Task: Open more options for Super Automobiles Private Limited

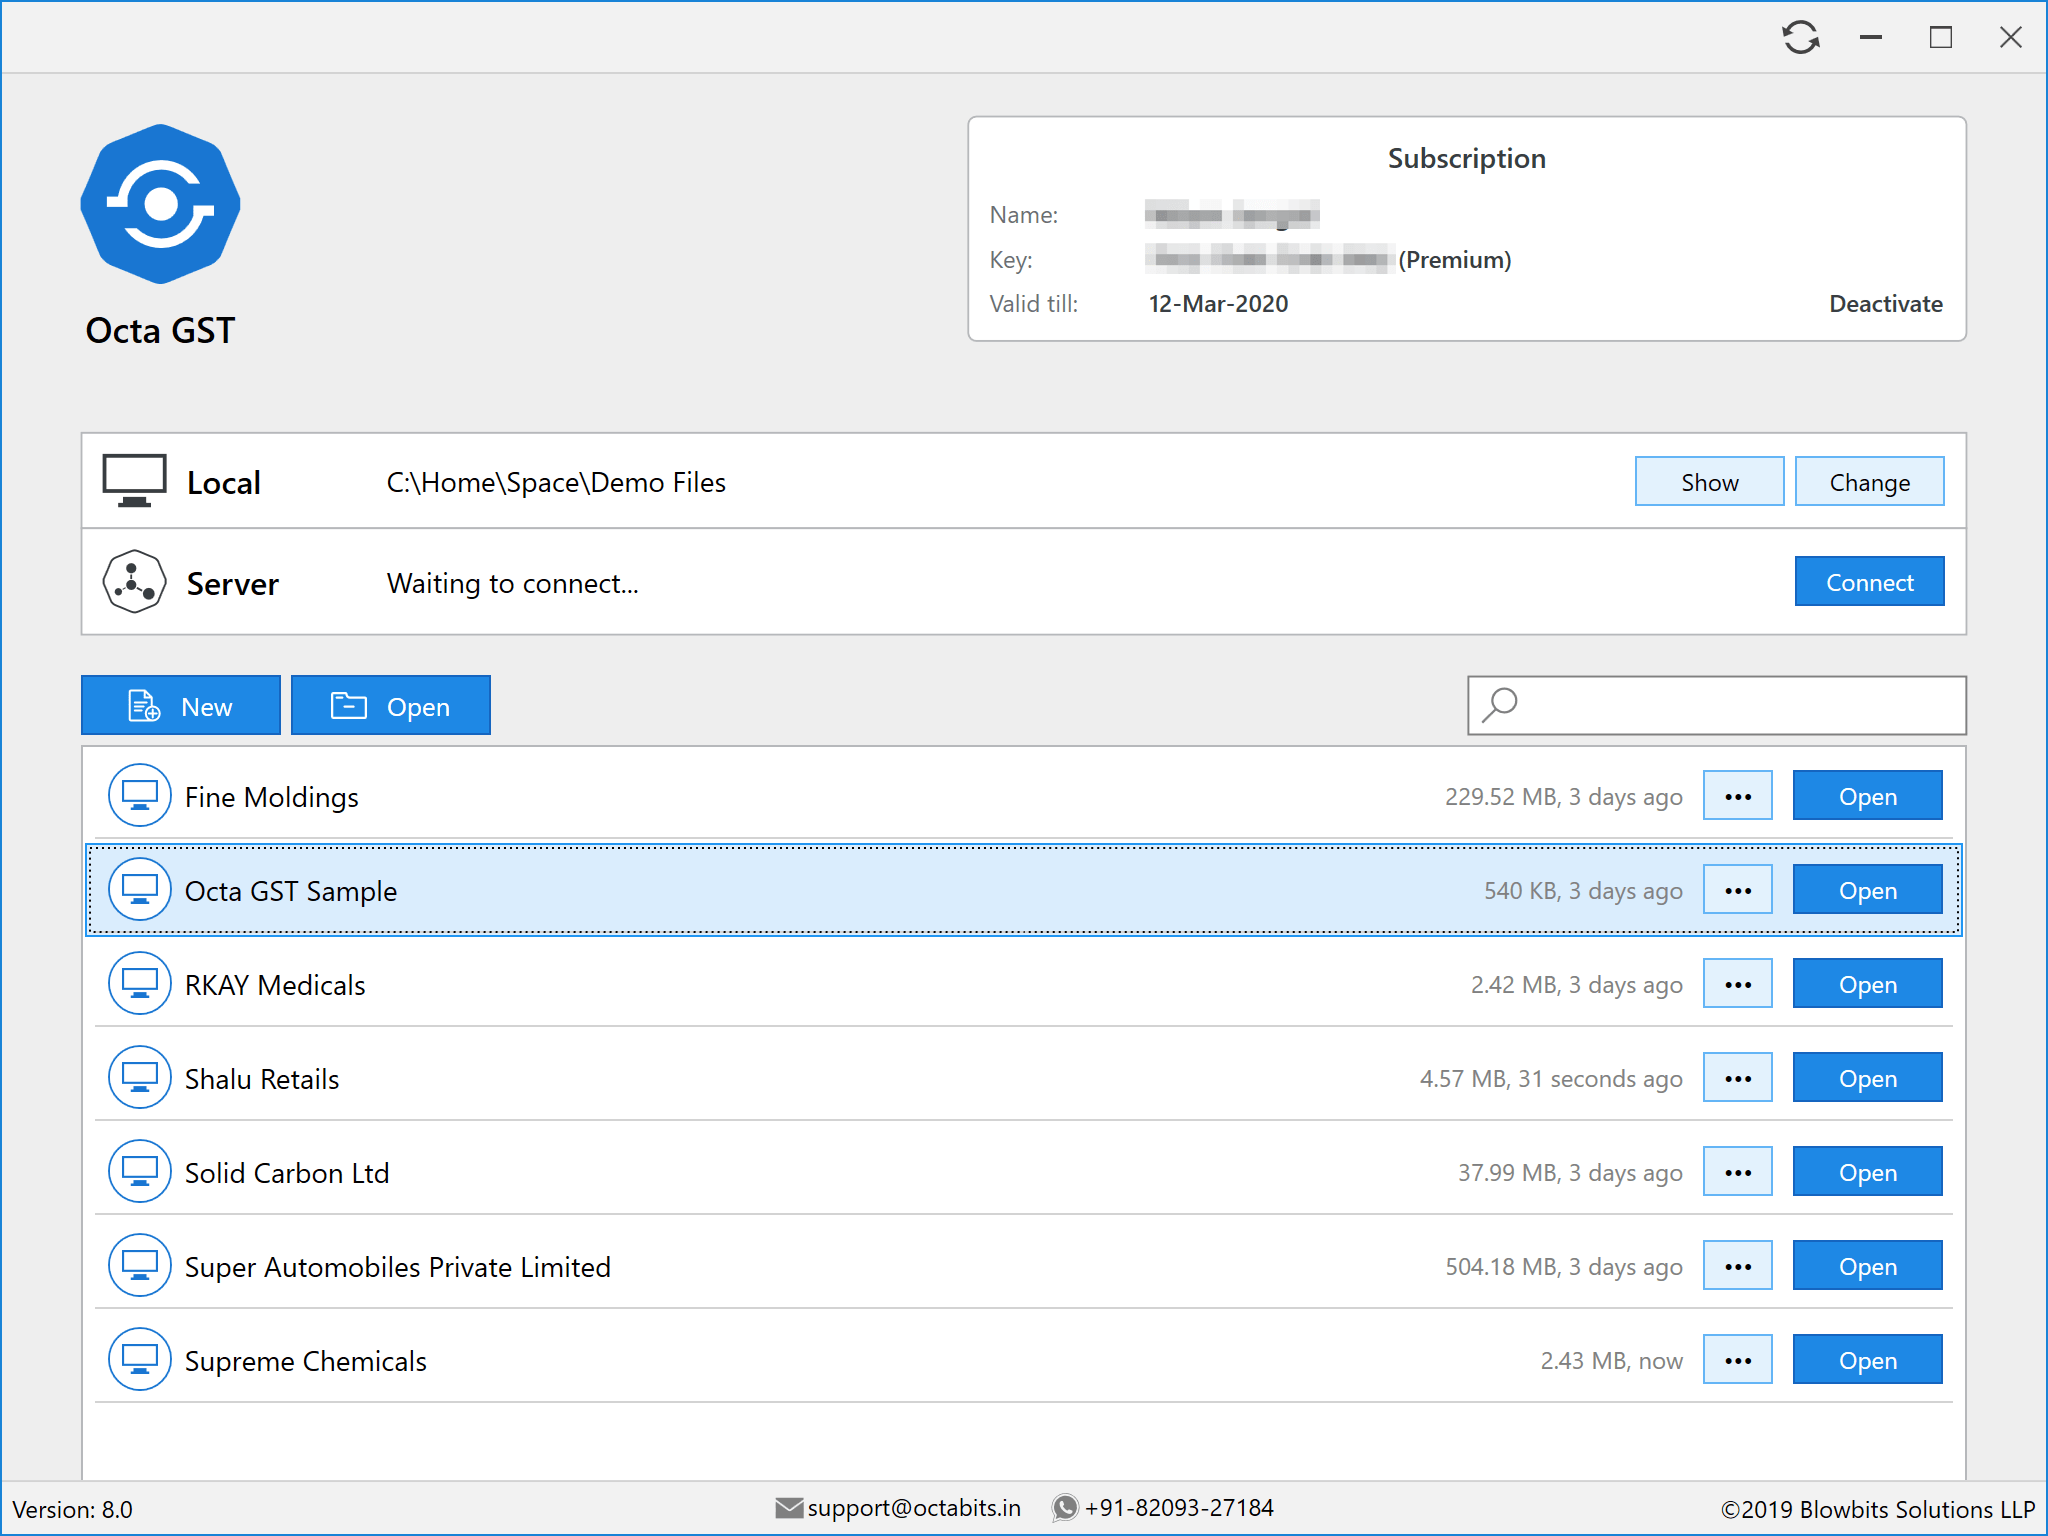Action: [1738, 1266]
